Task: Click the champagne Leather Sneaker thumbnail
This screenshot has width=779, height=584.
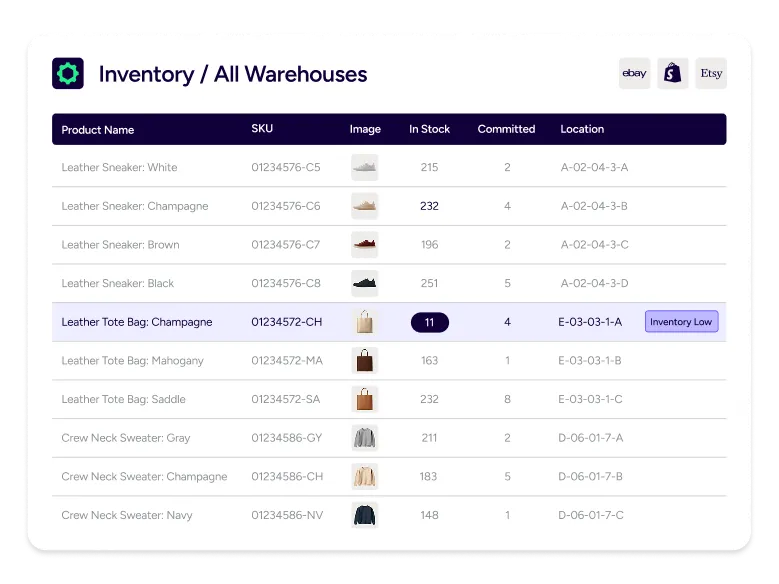Action: tap(364, 206)
